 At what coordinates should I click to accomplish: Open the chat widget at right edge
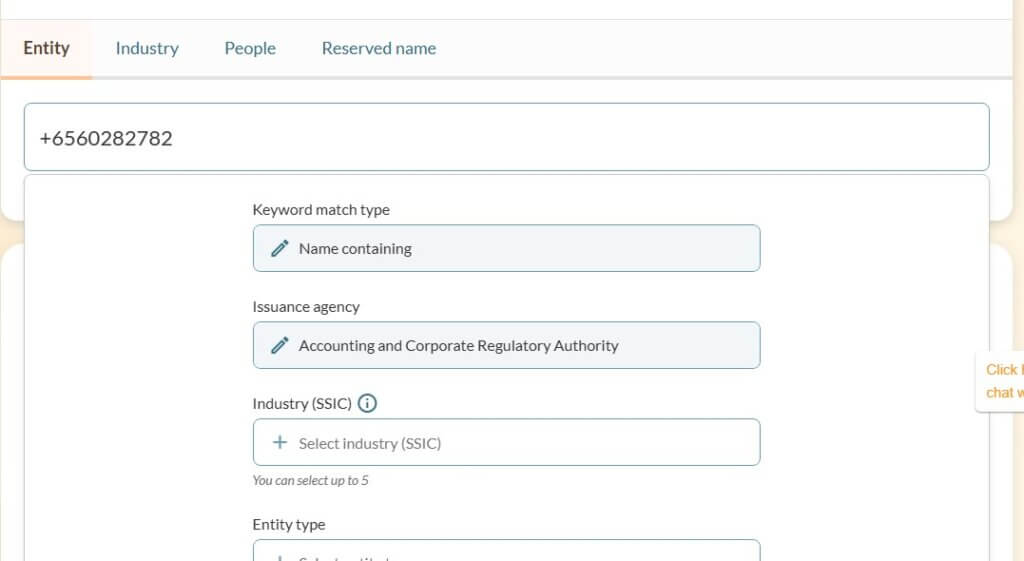click(1000, 381)
